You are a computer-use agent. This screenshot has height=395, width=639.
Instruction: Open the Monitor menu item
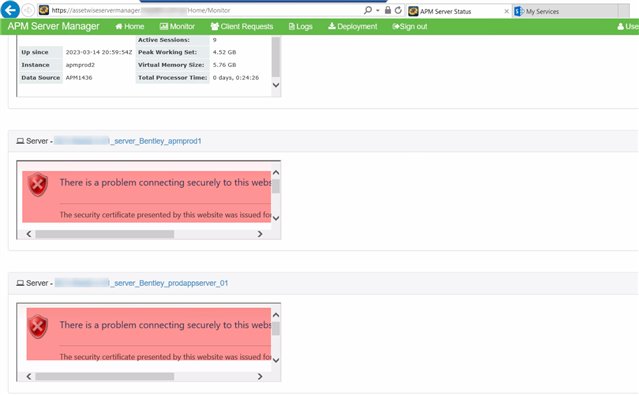[x=177, y=26]
